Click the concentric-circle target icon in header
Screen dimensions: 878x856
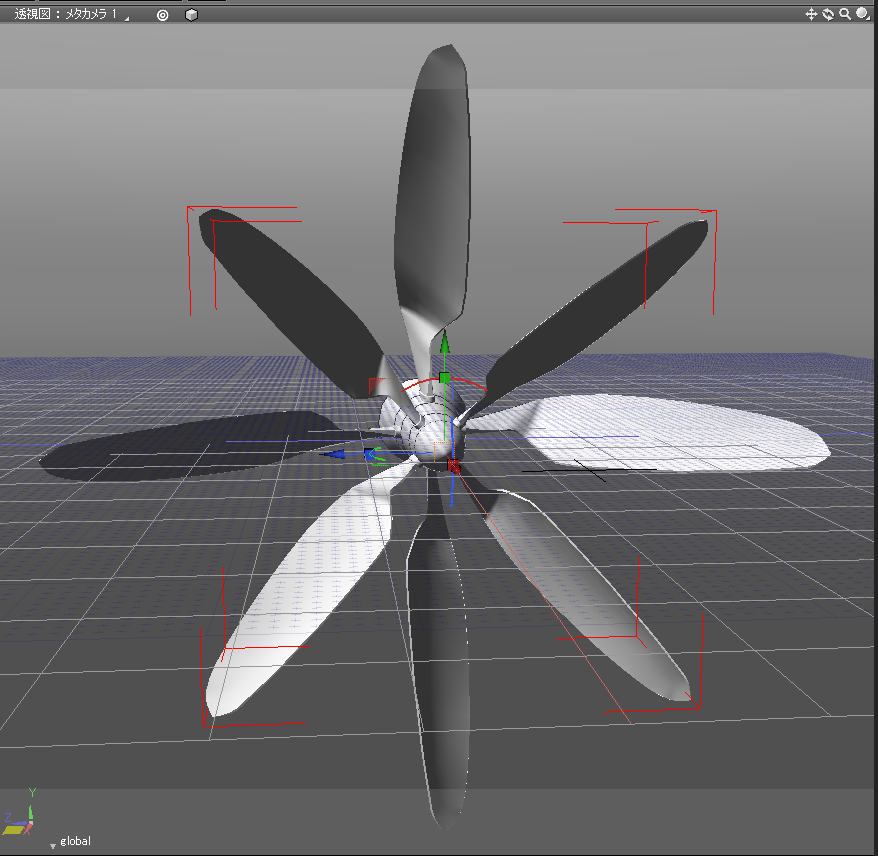tap(163, 15)
